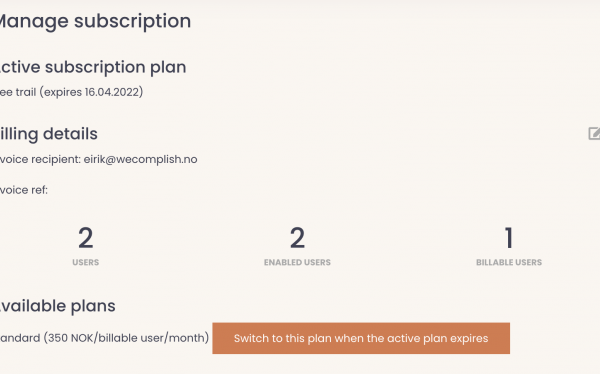The width and height of the screenshot is (600, 374).
Task: Click the Manage subscription page heading
Action: [x=95, y=21]
